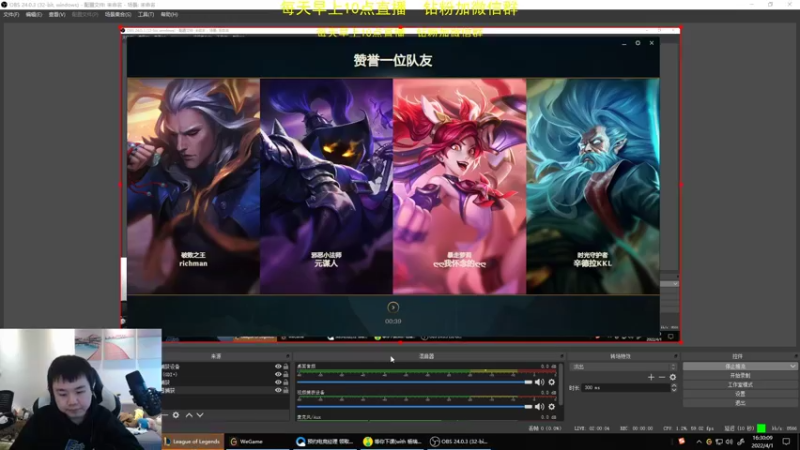
Task: Open the 场景集合(S) menu
Action: coord(118,15)
